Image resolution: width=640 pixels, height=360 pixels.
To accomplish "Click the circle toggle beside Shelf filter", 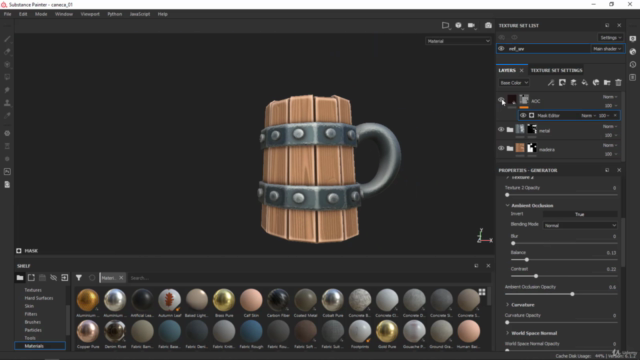I will [92, 278].
